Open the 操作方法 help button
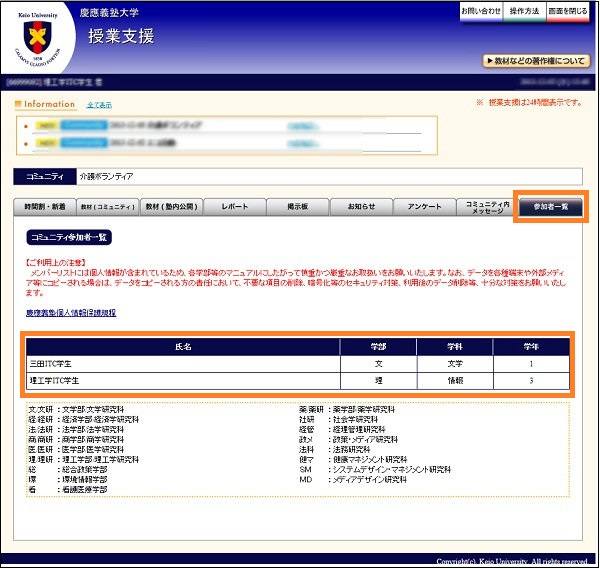The width and height of the screenshot is (600, 569). (x=523, y=11)
